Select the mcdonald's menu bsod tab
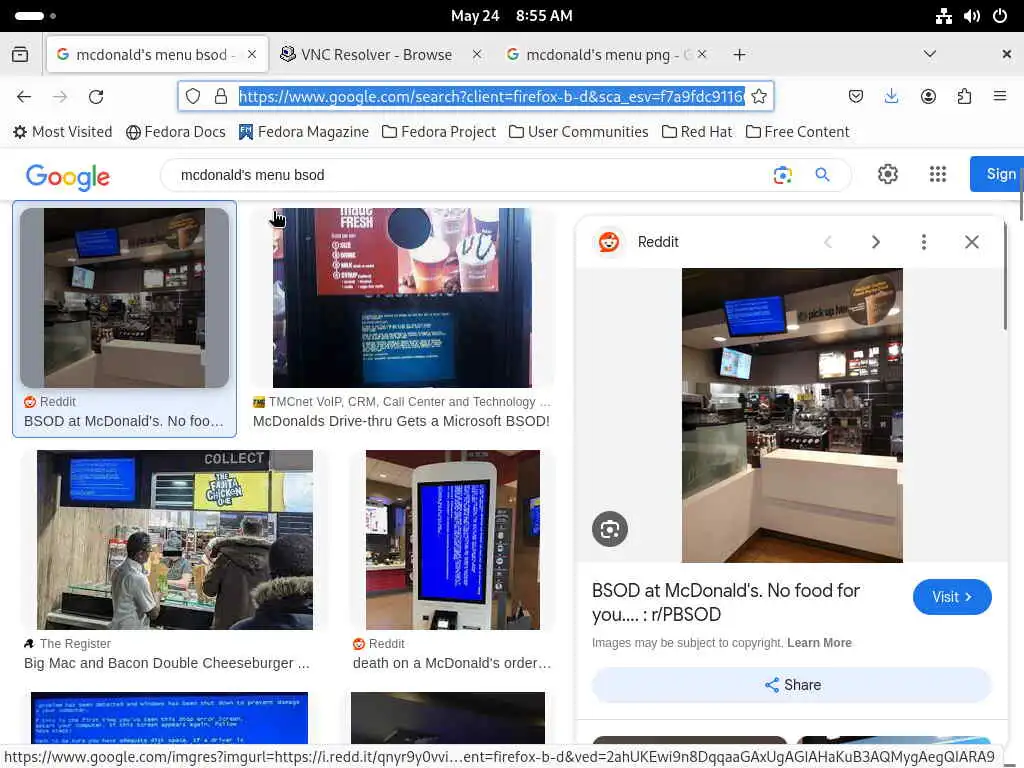 (157, 55)
